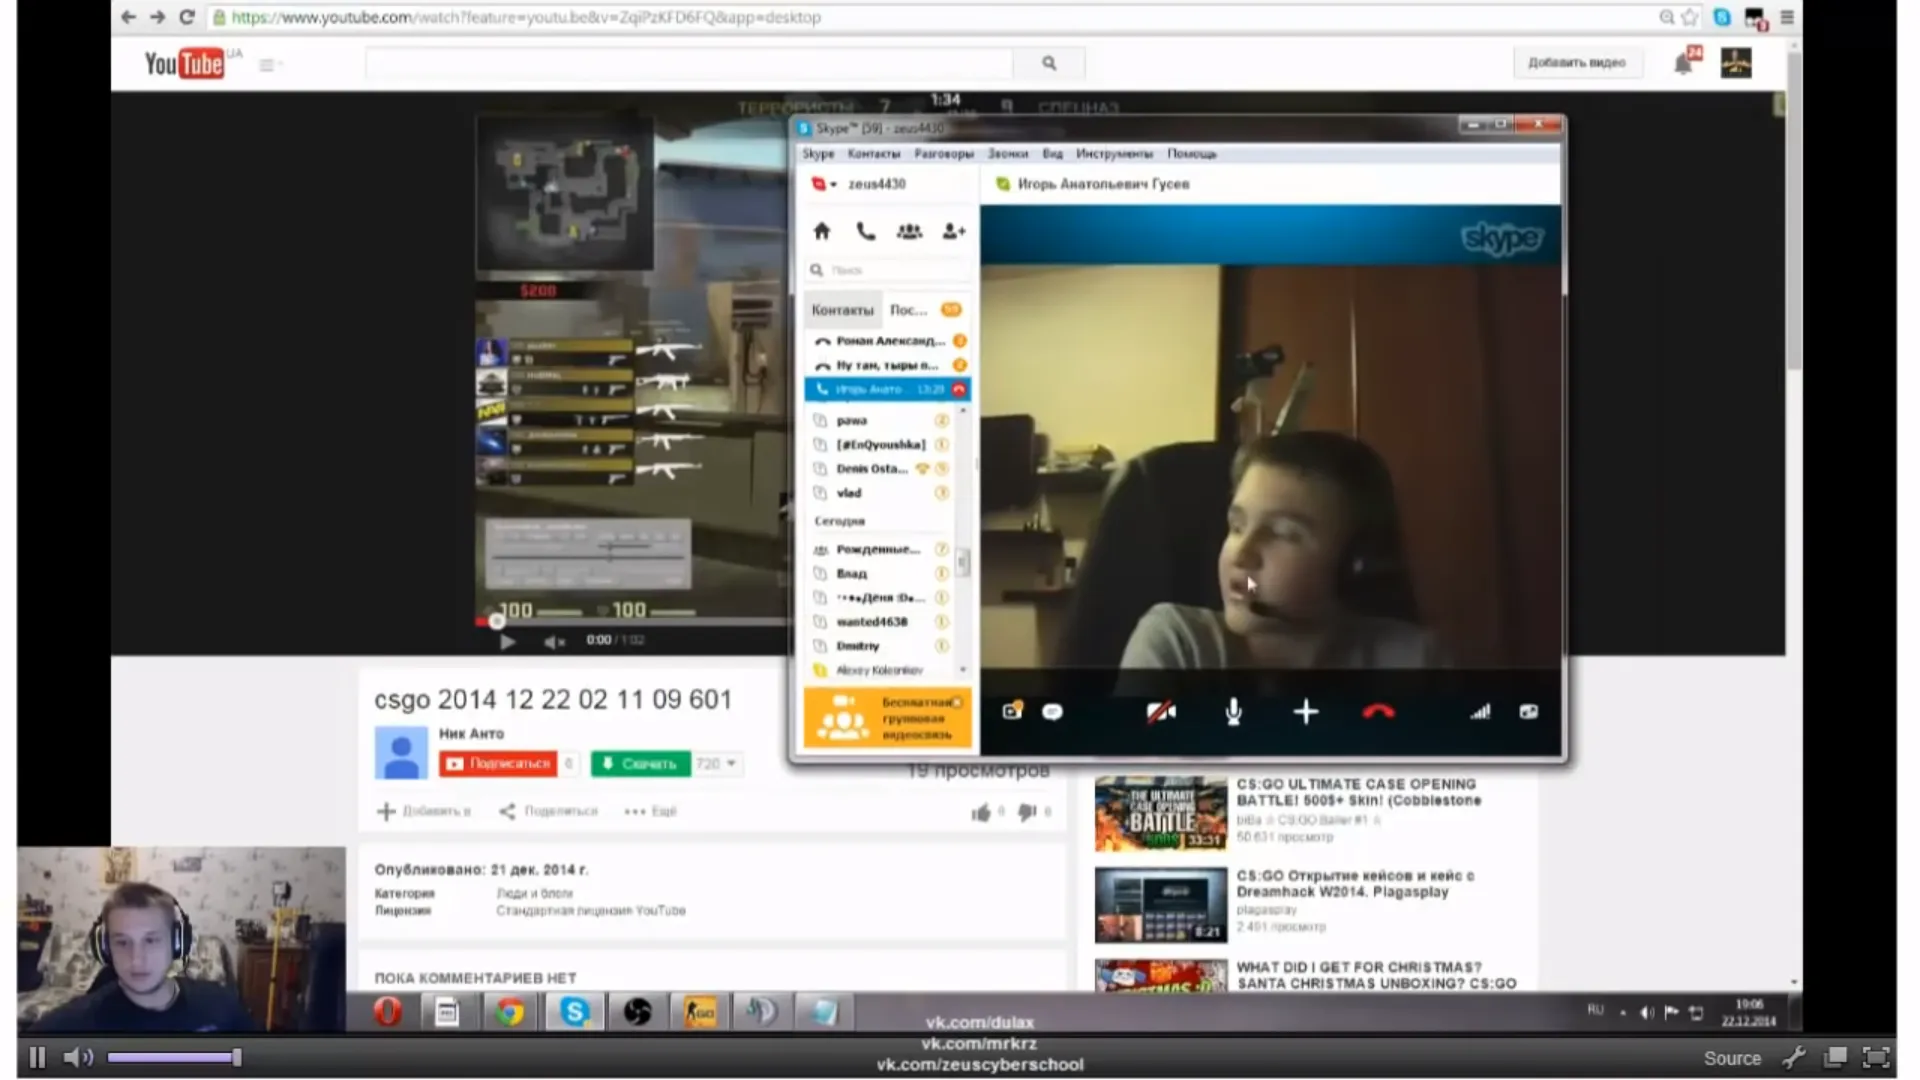The image size is (1920, 1080).
Task: Click Добавить в under the video
Action: coord(424,811)
